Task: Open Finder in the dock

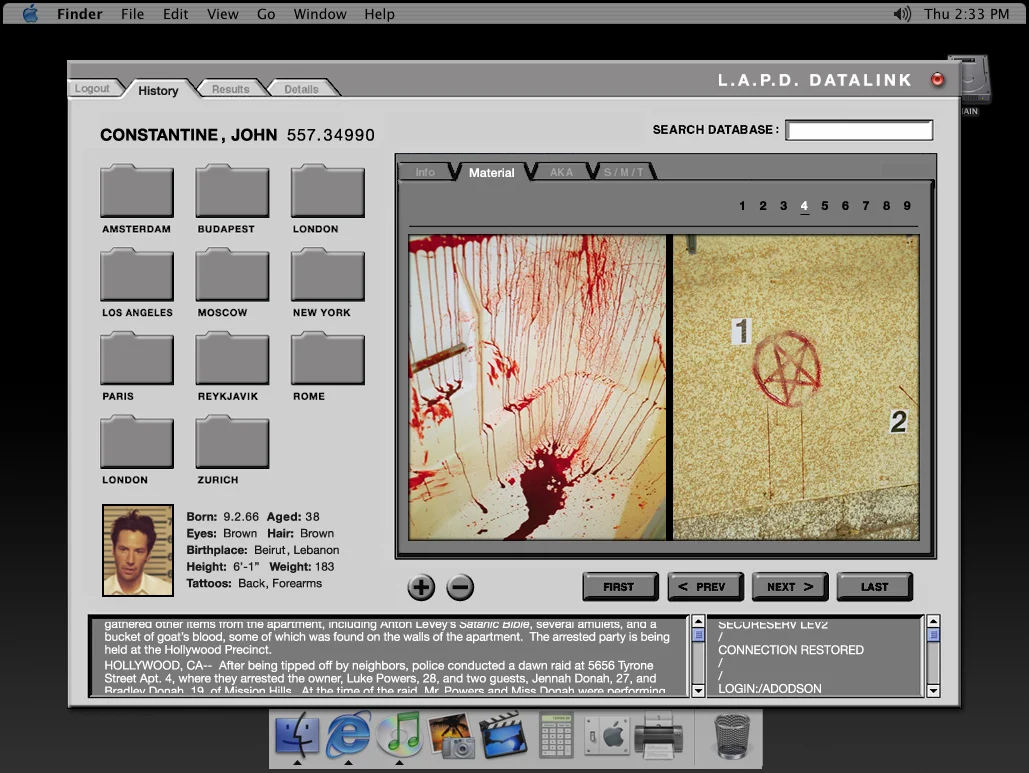Action: pos(297,735)
